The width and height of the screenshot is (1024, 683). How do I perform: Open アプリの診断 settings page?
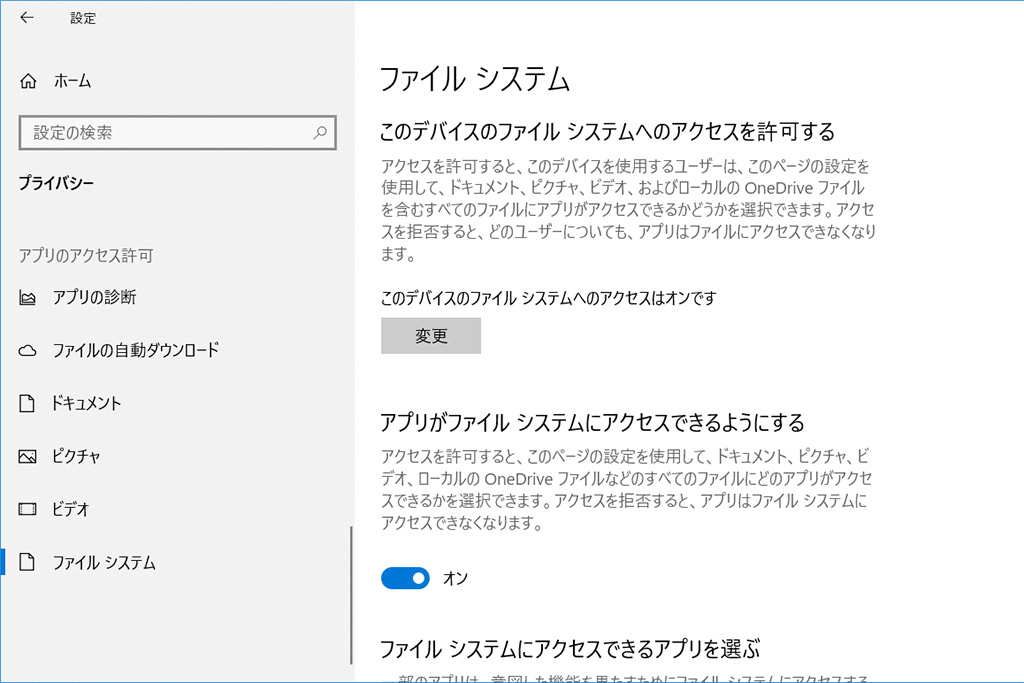(x=94, y=297)
